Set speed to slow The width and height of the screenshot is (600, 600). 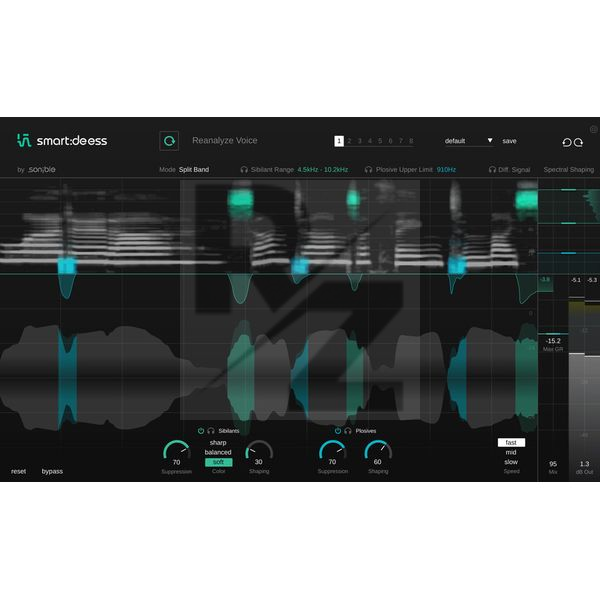click(x=511, y=462)
